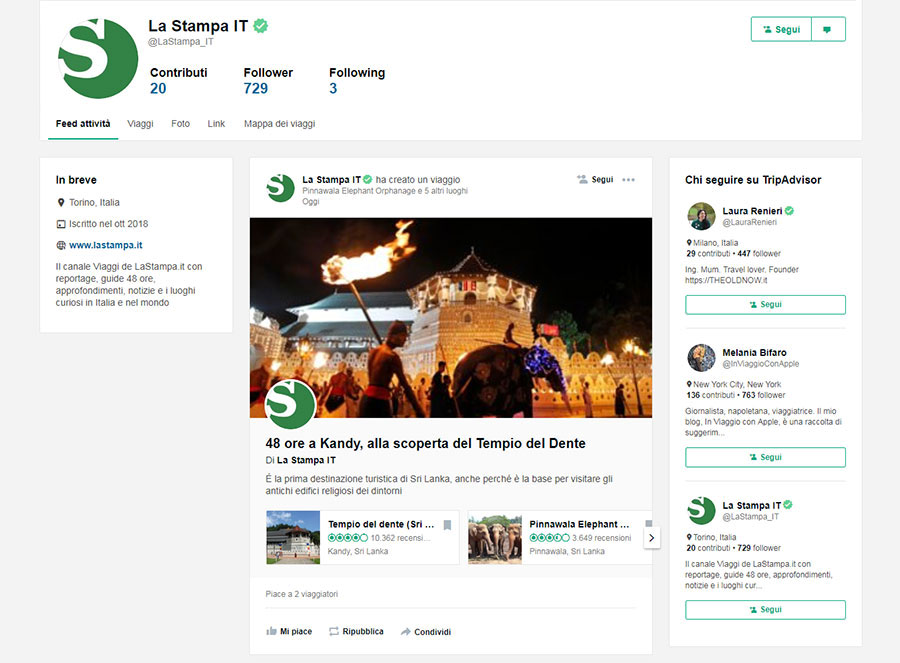Open La Stampa IT avatar in suggestions panel
900x663 pixels.
pos(701,510)
